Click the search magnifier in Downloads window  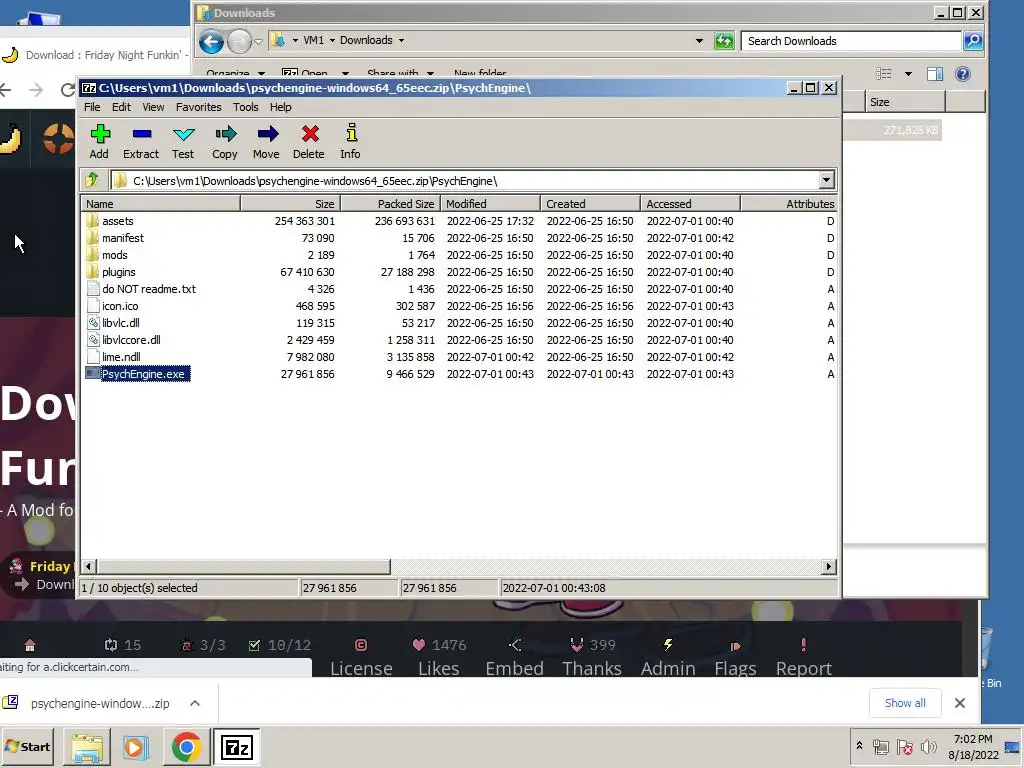point(972,40)
